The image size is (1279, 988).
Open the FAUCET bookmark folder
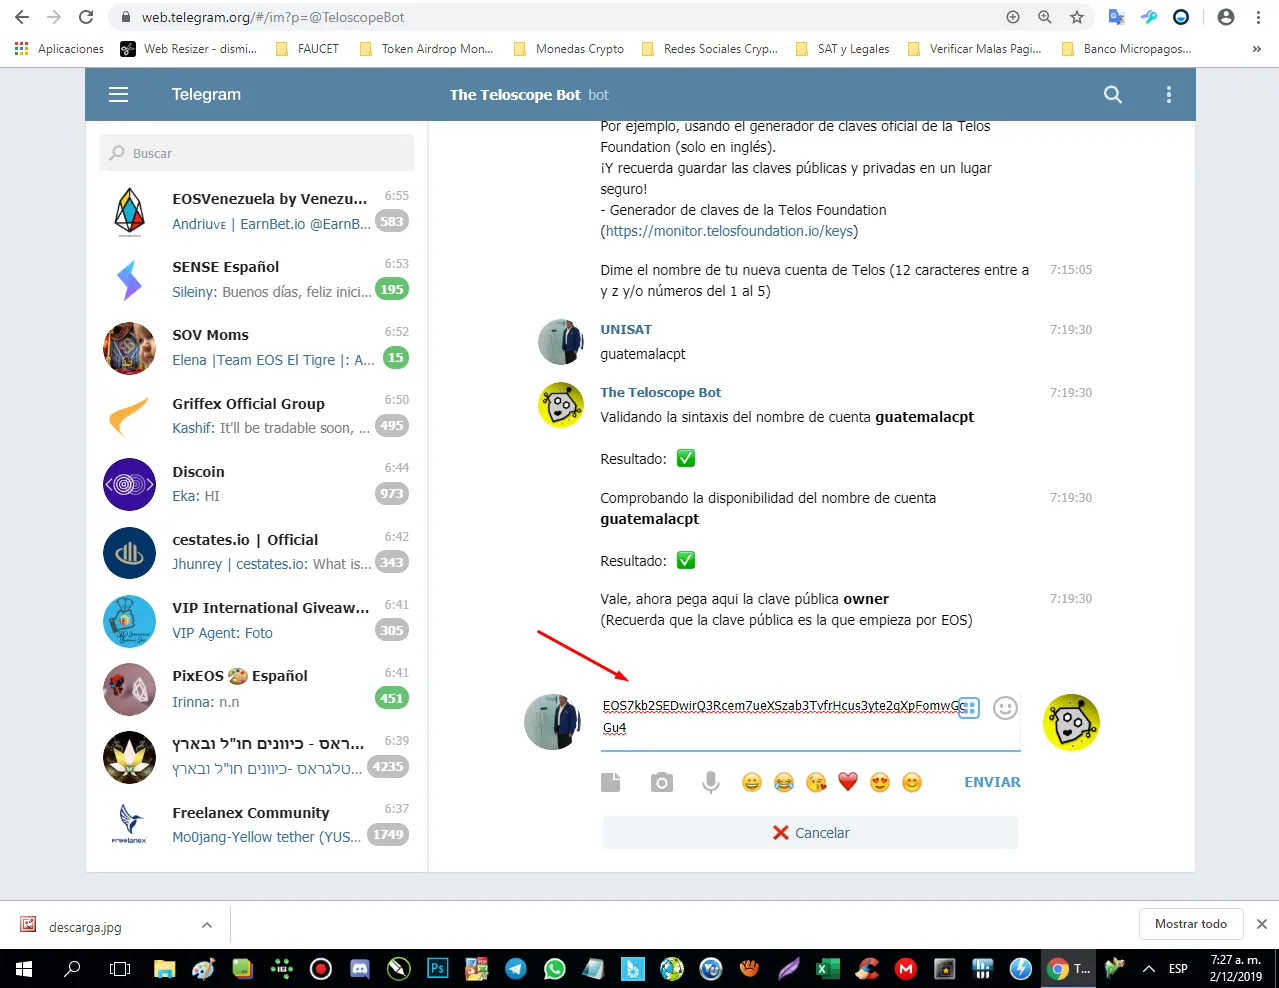307,48
